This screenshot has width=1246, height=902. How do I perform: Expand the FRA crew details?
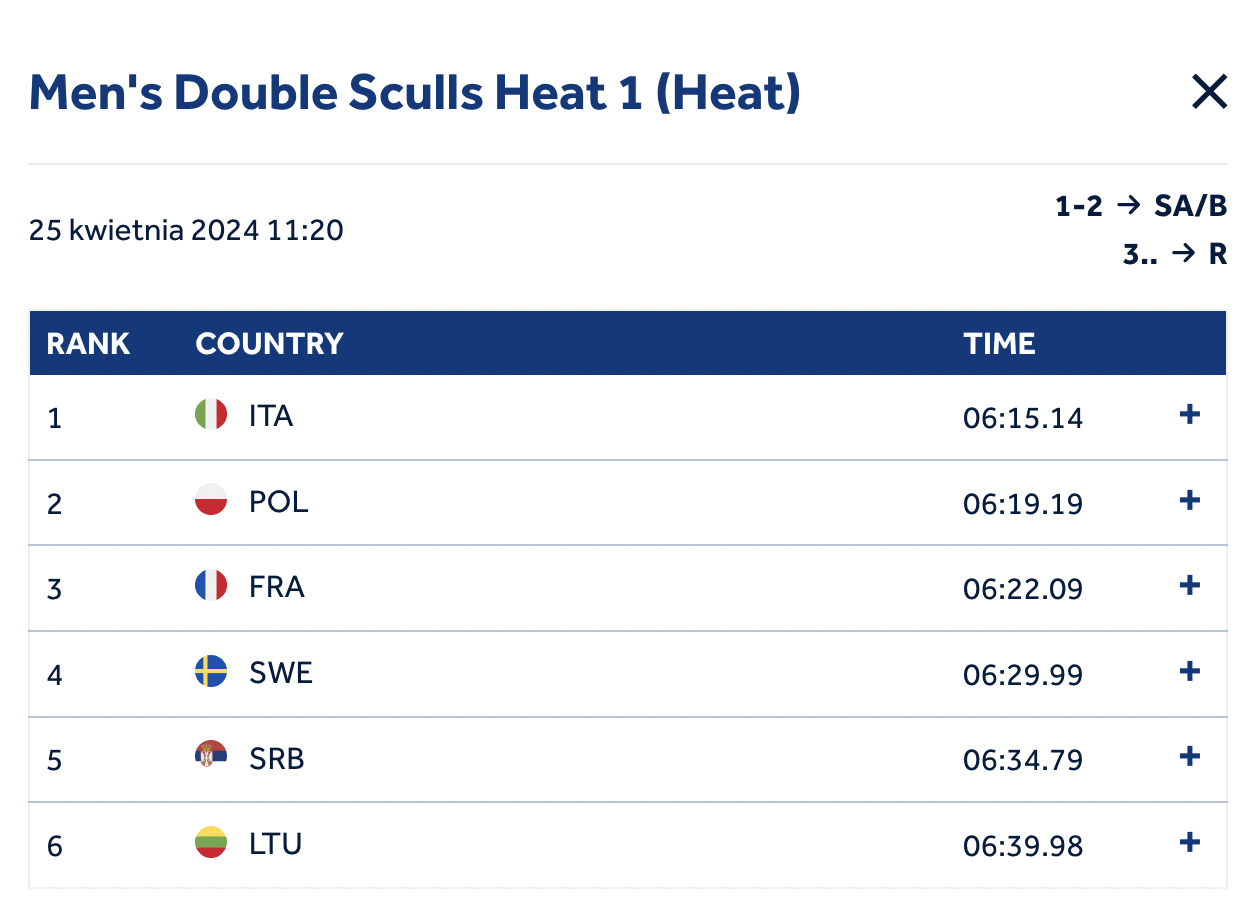1189,585
